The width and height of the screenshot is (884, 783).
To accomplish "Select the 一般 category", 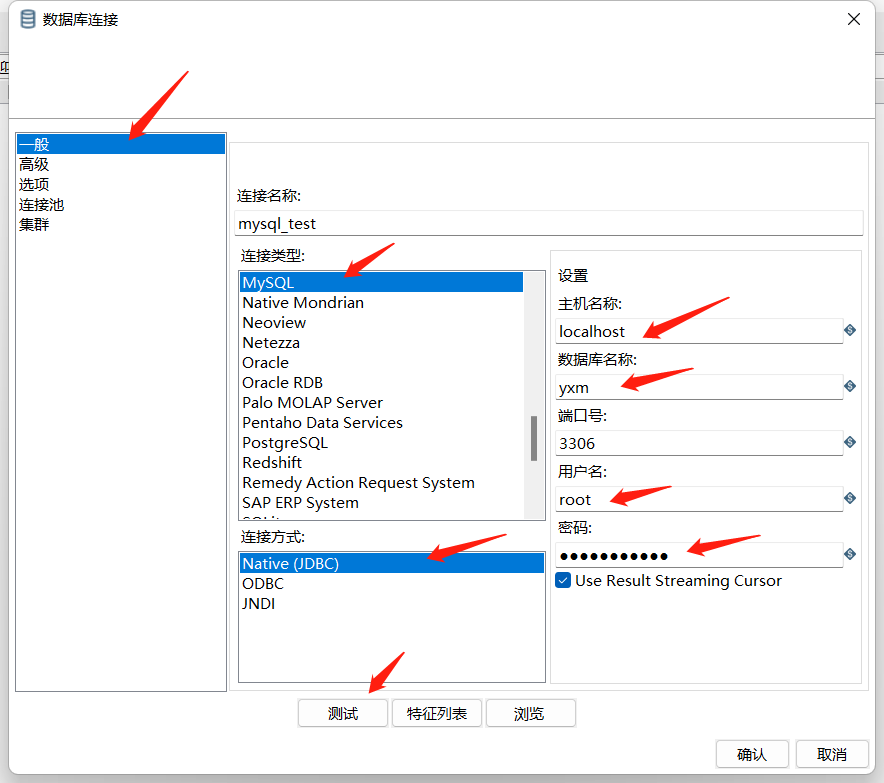I will click(121, 144).
